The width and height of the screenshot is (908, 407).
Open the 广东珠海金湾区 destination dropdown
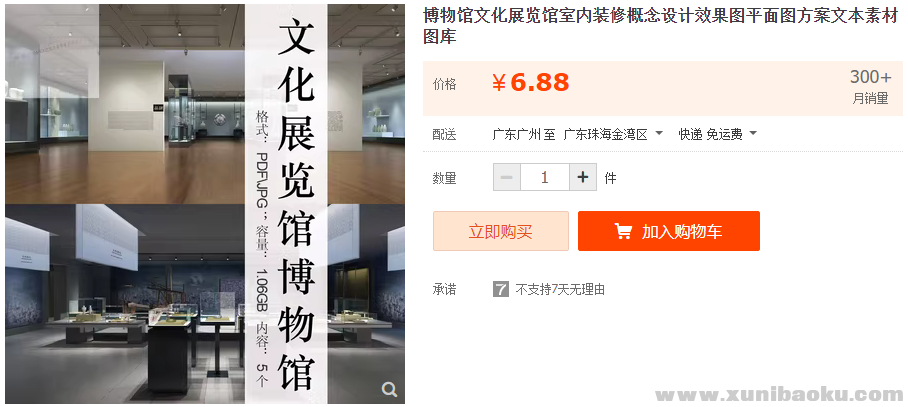point(613,135)
